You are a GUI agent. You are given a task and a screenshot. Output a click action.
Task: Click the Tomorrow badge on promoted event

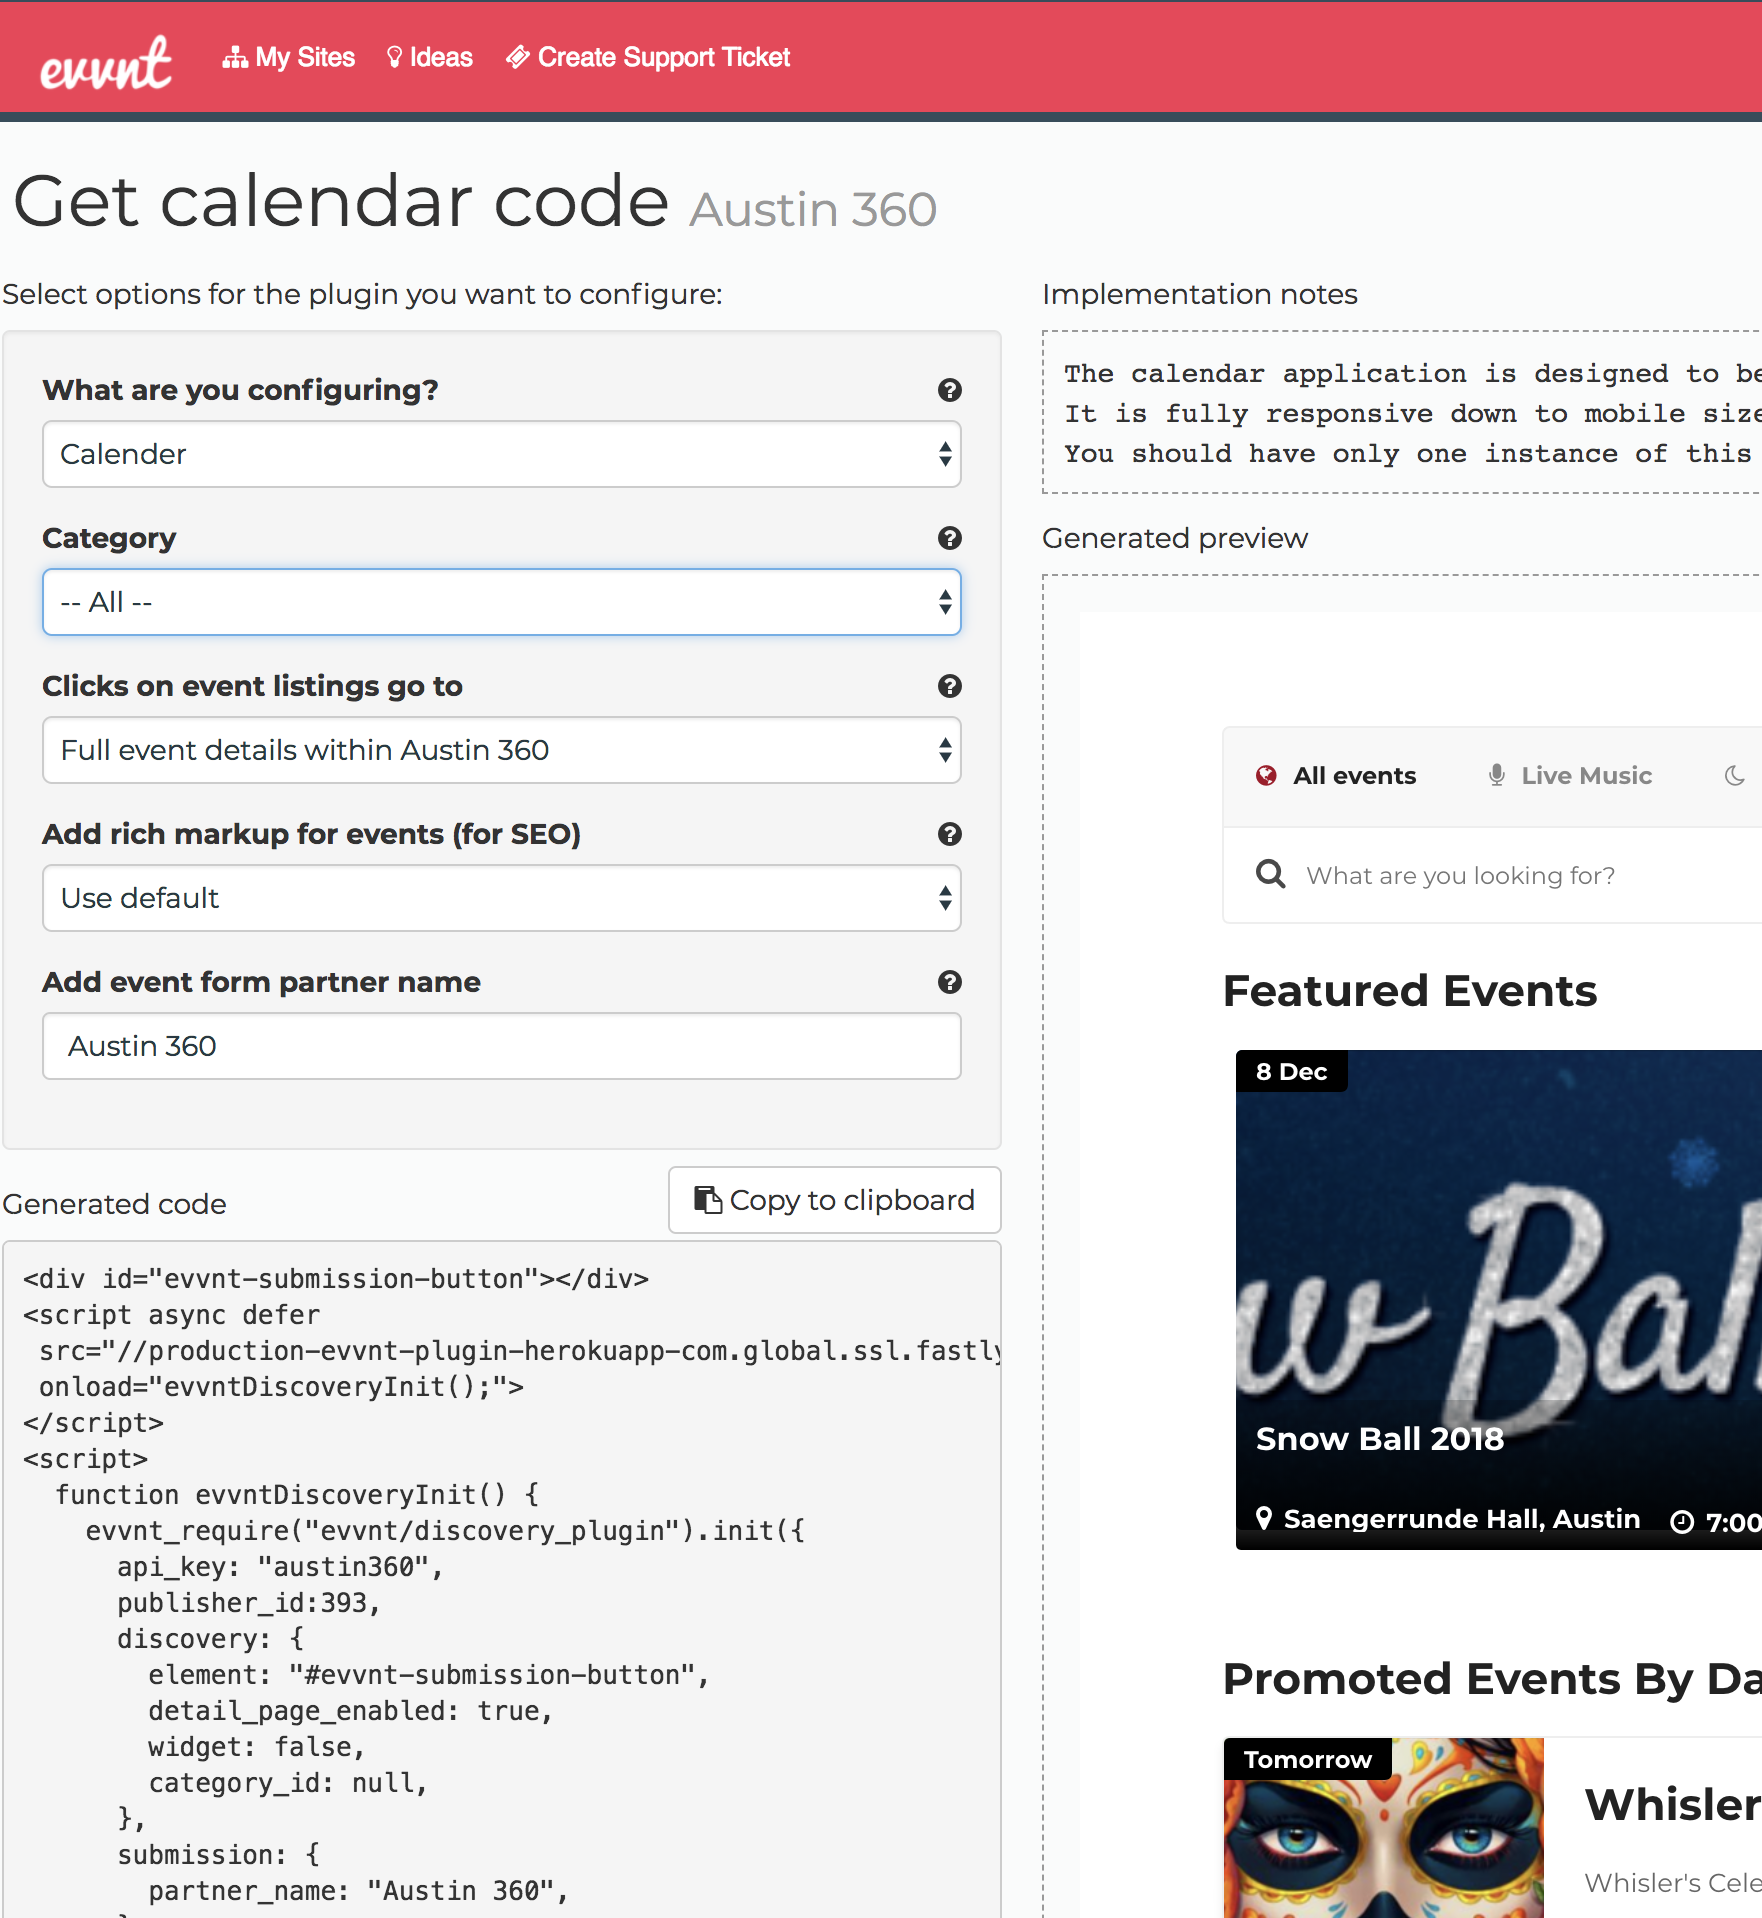point(1307,1760)
